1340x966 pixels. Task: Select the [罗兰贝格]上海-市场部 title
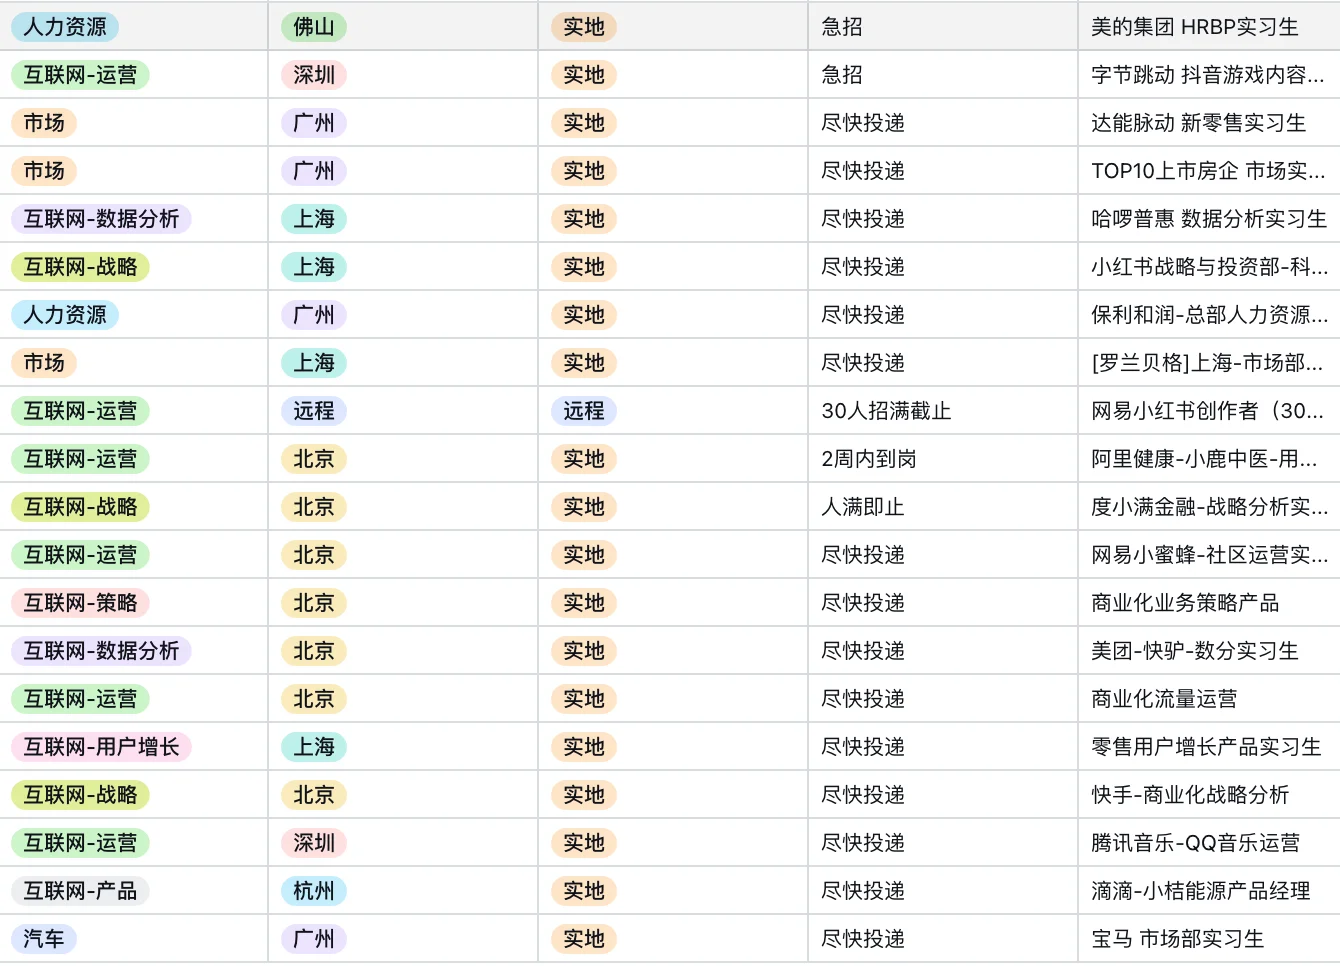click(x=1207, y=363)
